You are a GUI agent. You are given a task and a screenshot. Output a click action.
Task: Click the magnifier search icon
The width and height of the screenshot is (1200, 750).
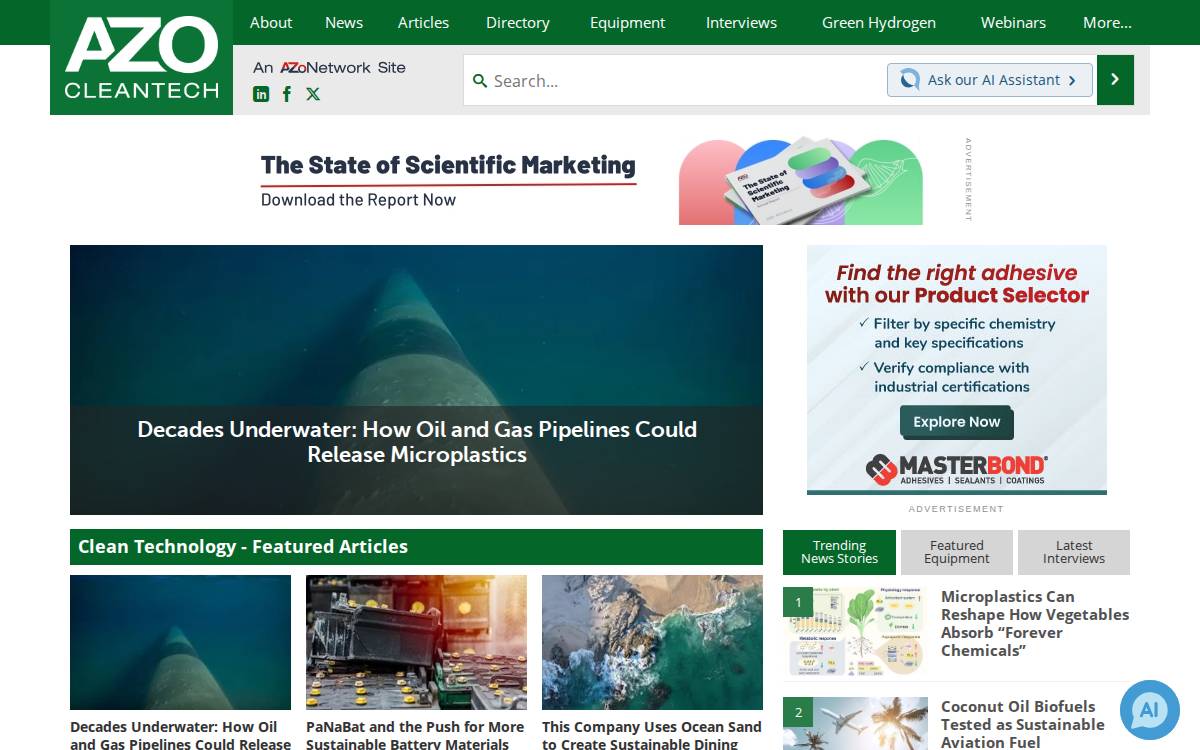pyautogui.click(x=480, y=81)
